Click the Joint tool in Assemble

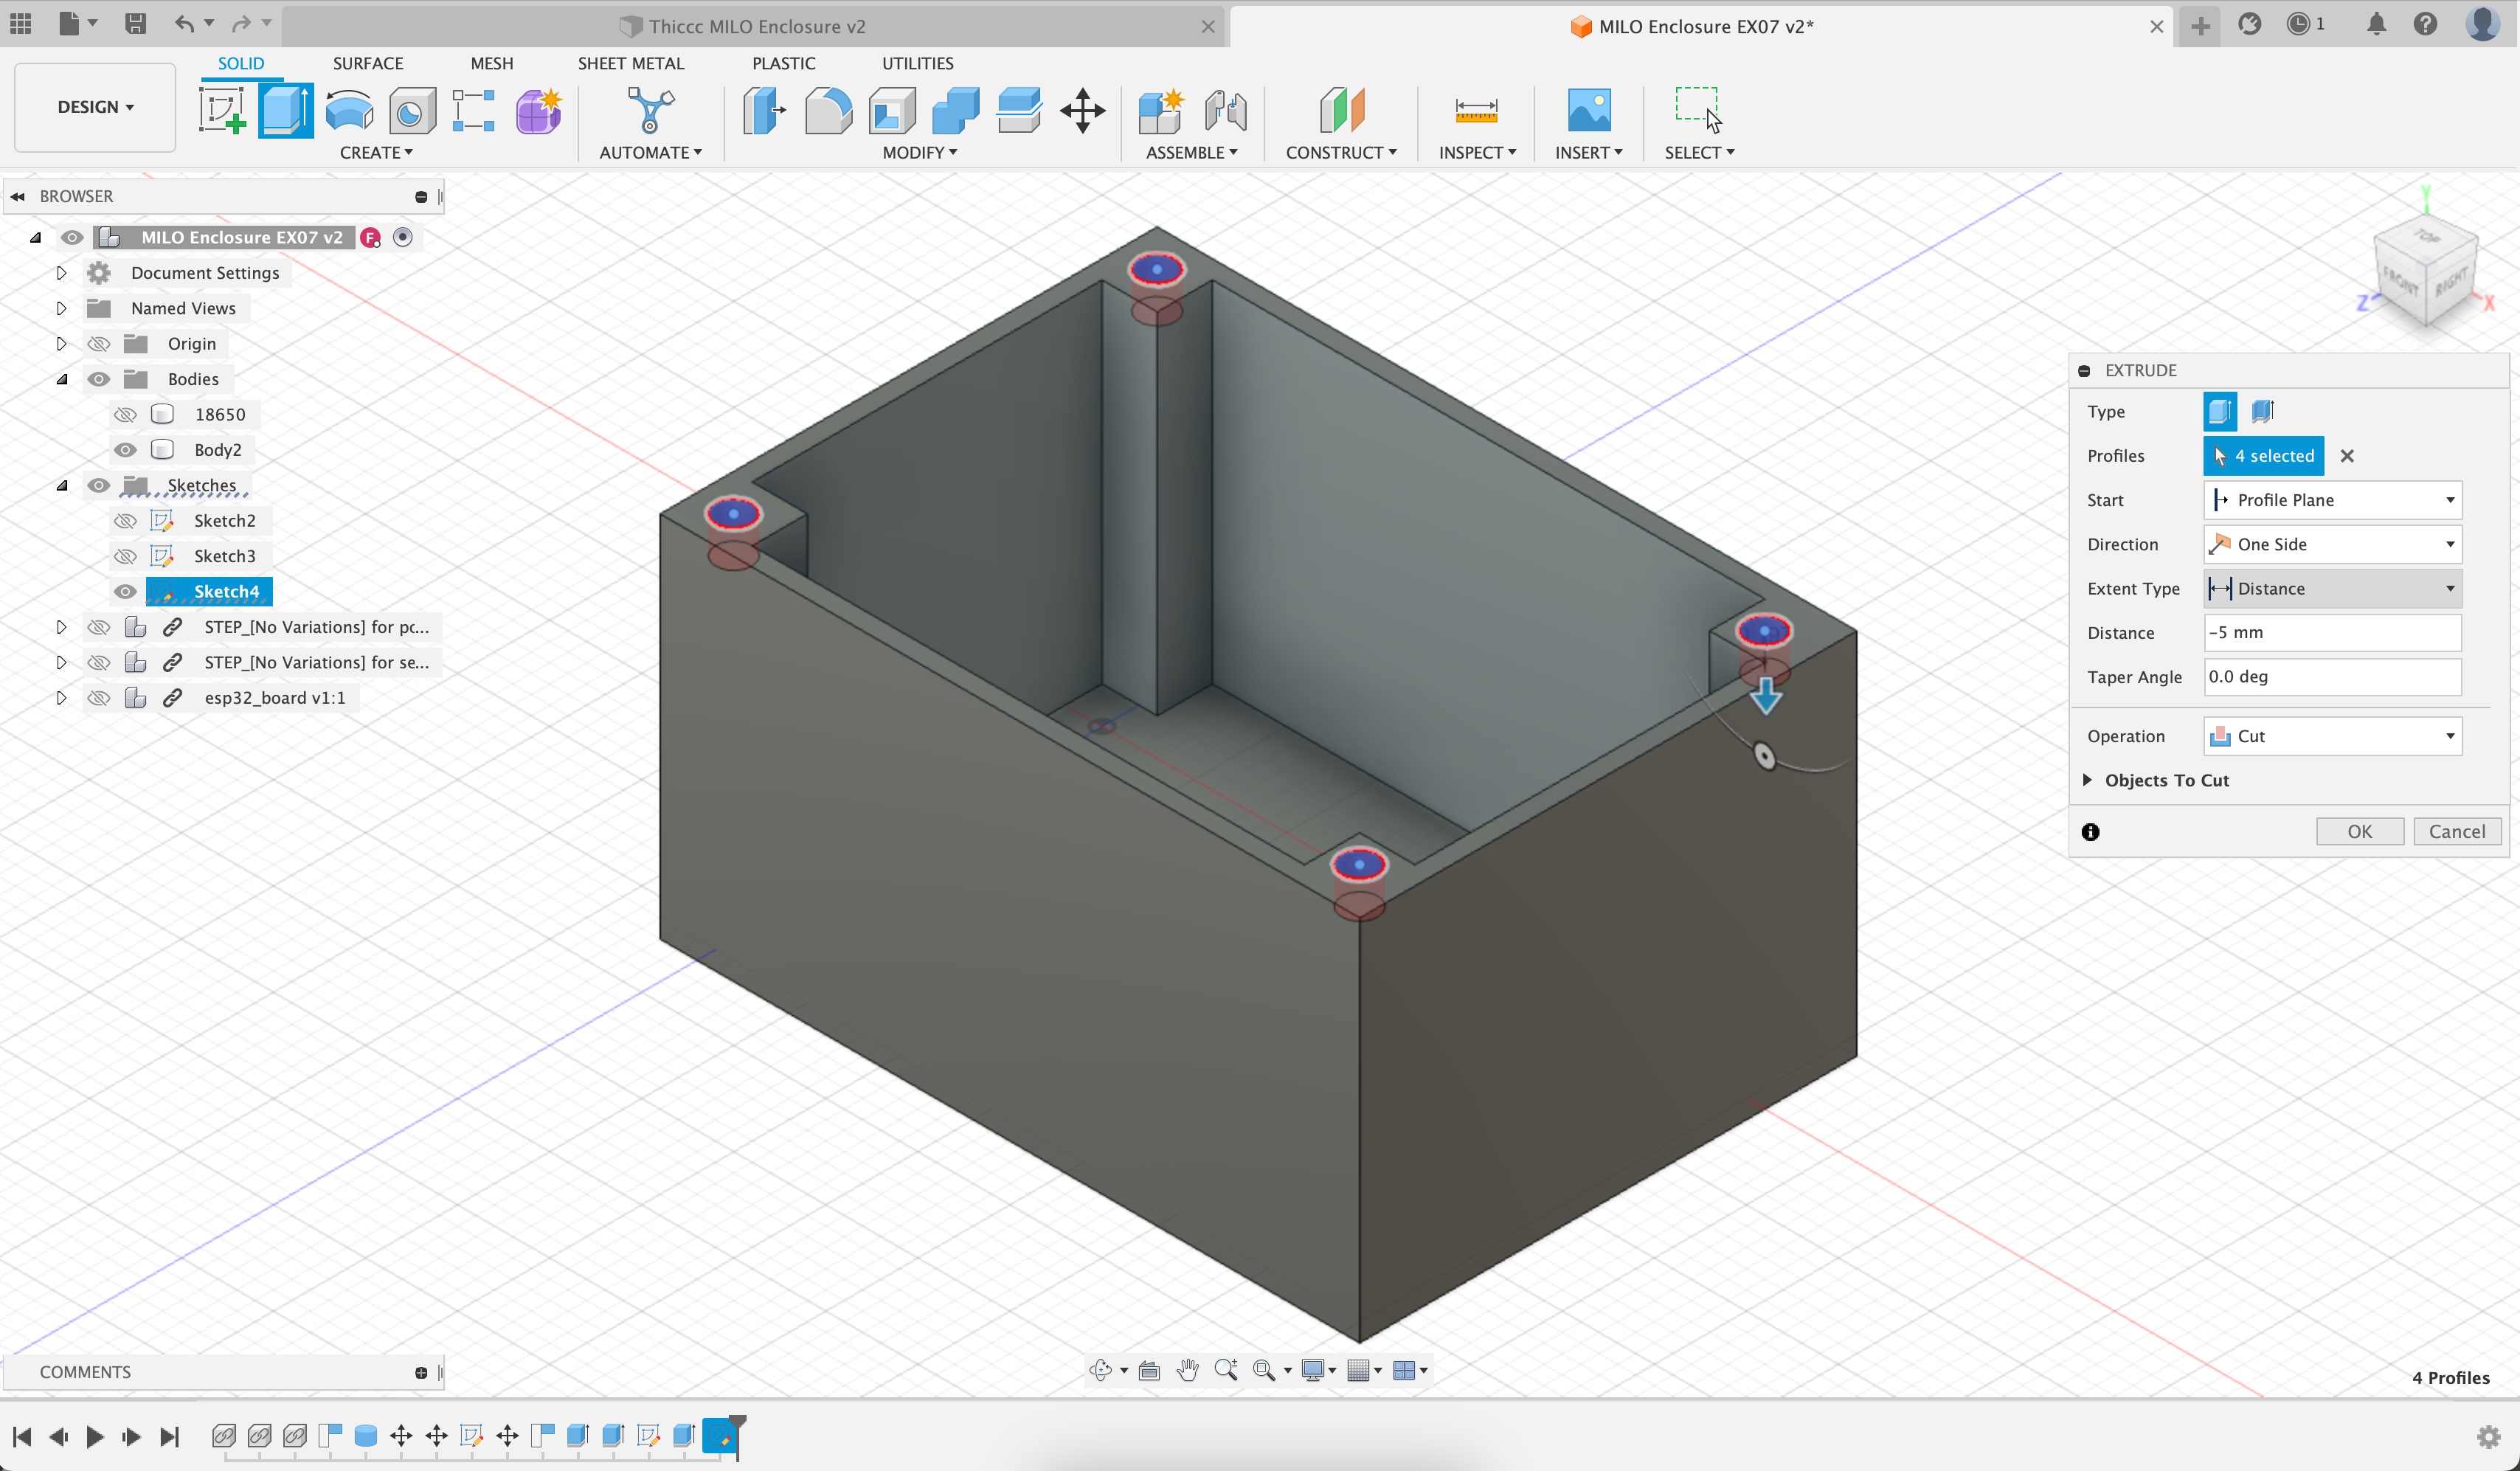click(x=1225, y=110)
